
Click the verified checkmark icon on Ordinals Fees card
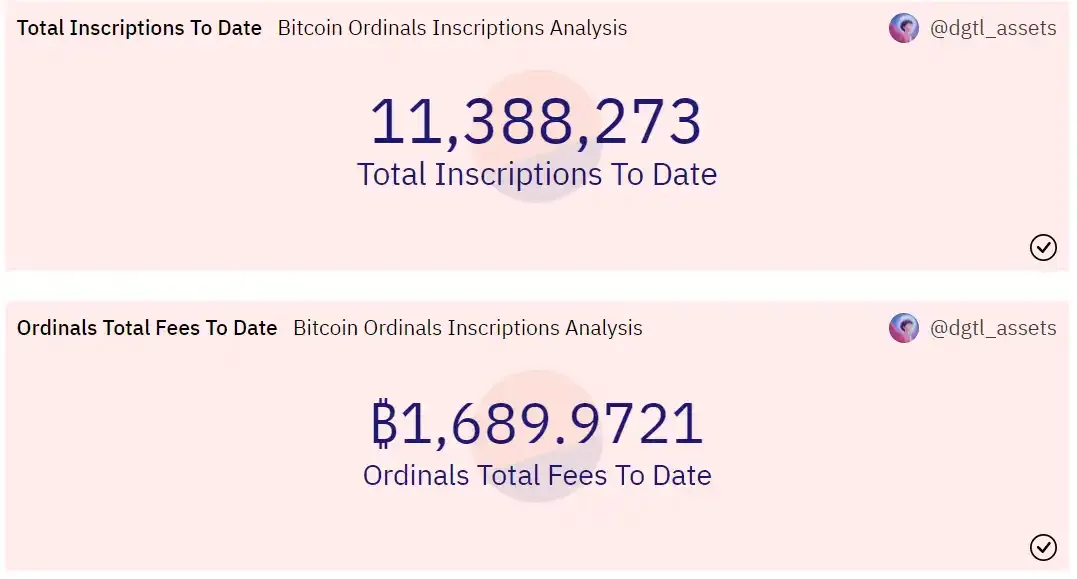point(1043,547)
